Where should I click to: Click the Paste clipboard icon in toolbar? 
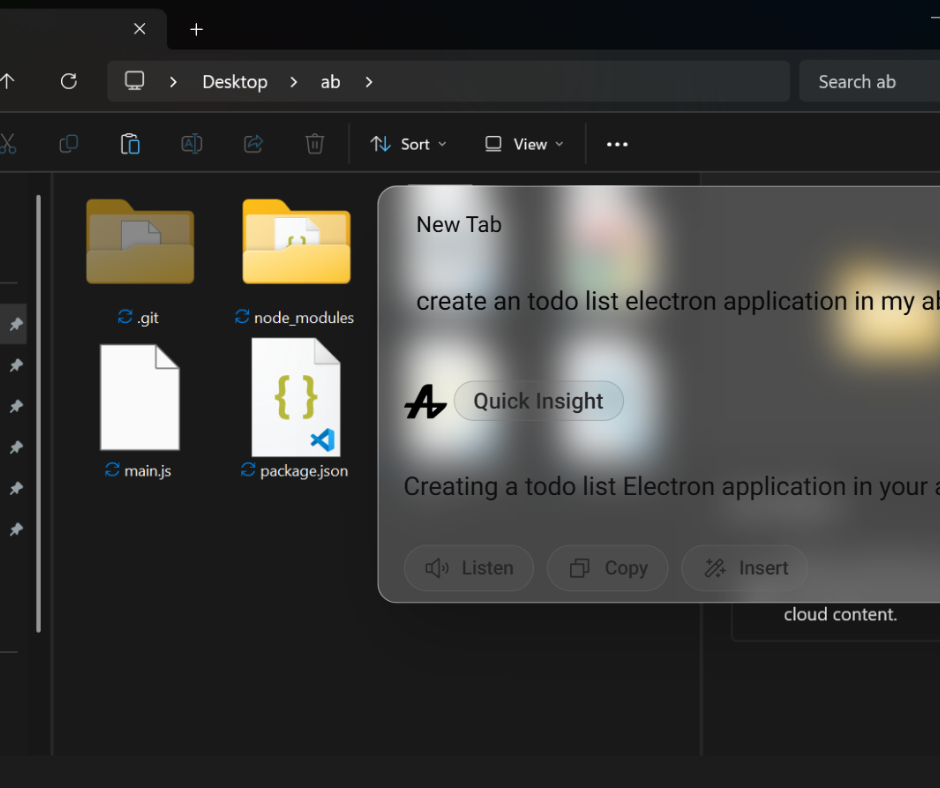[130, 144]
